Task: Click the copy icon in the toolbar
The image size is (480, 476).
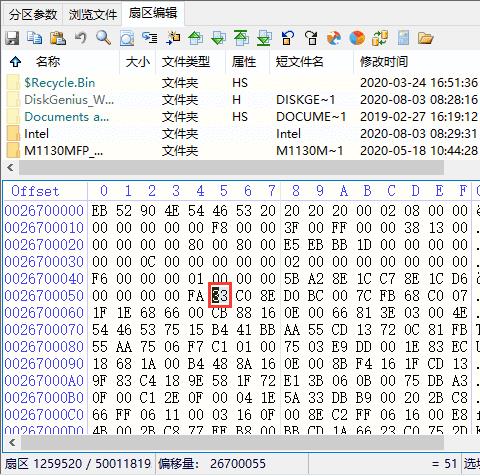Action: (35, 38)
